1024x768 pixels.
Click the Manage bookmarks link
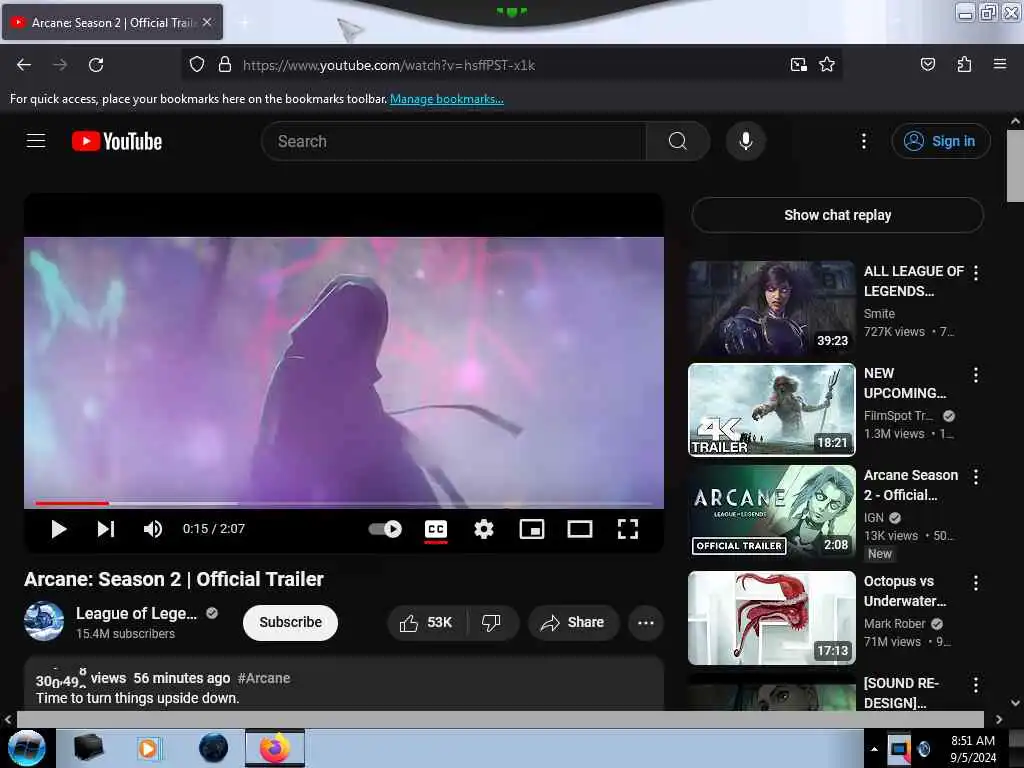[x=447, y=99]
